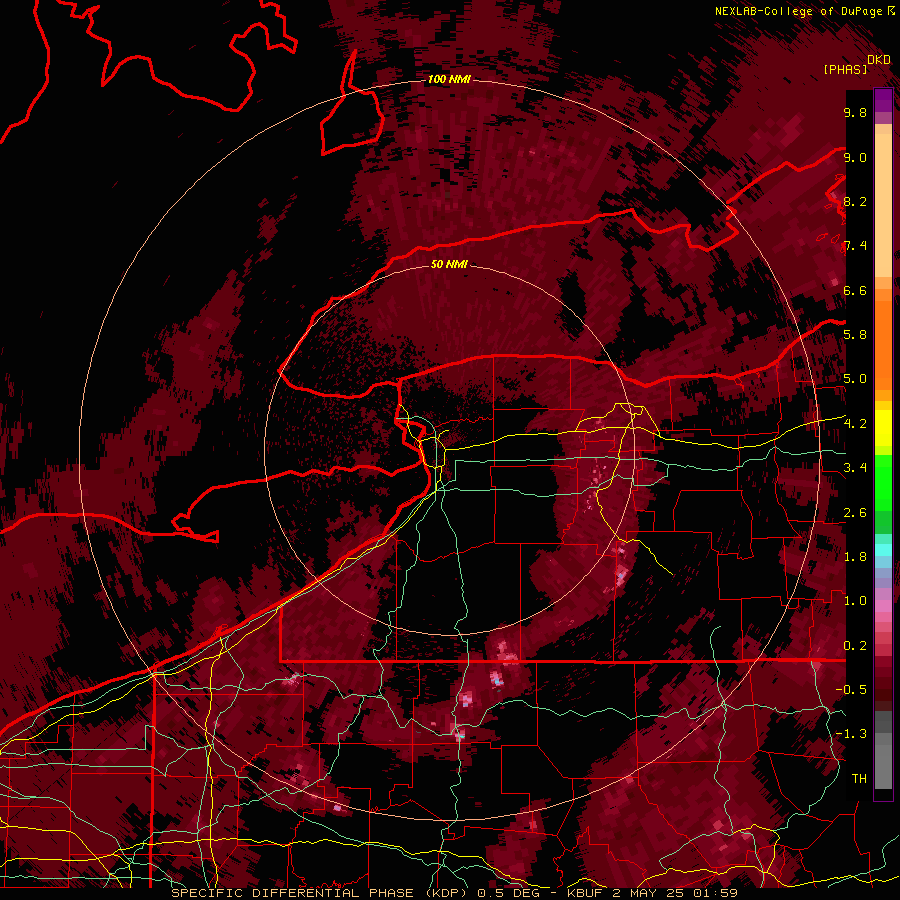Click the 3.4 value on the scale
Image resolution: width=900 pixels, height=900 pixels.
(855, 468)
